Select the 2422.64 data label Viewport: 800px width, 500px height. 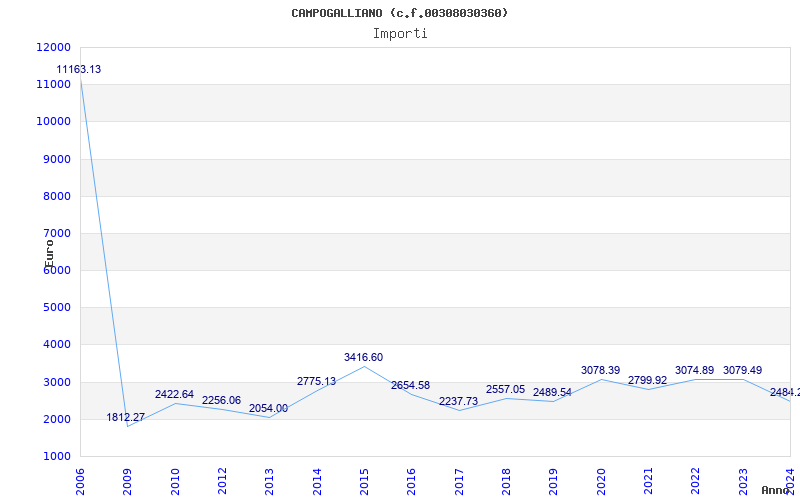tap(174, 394)
